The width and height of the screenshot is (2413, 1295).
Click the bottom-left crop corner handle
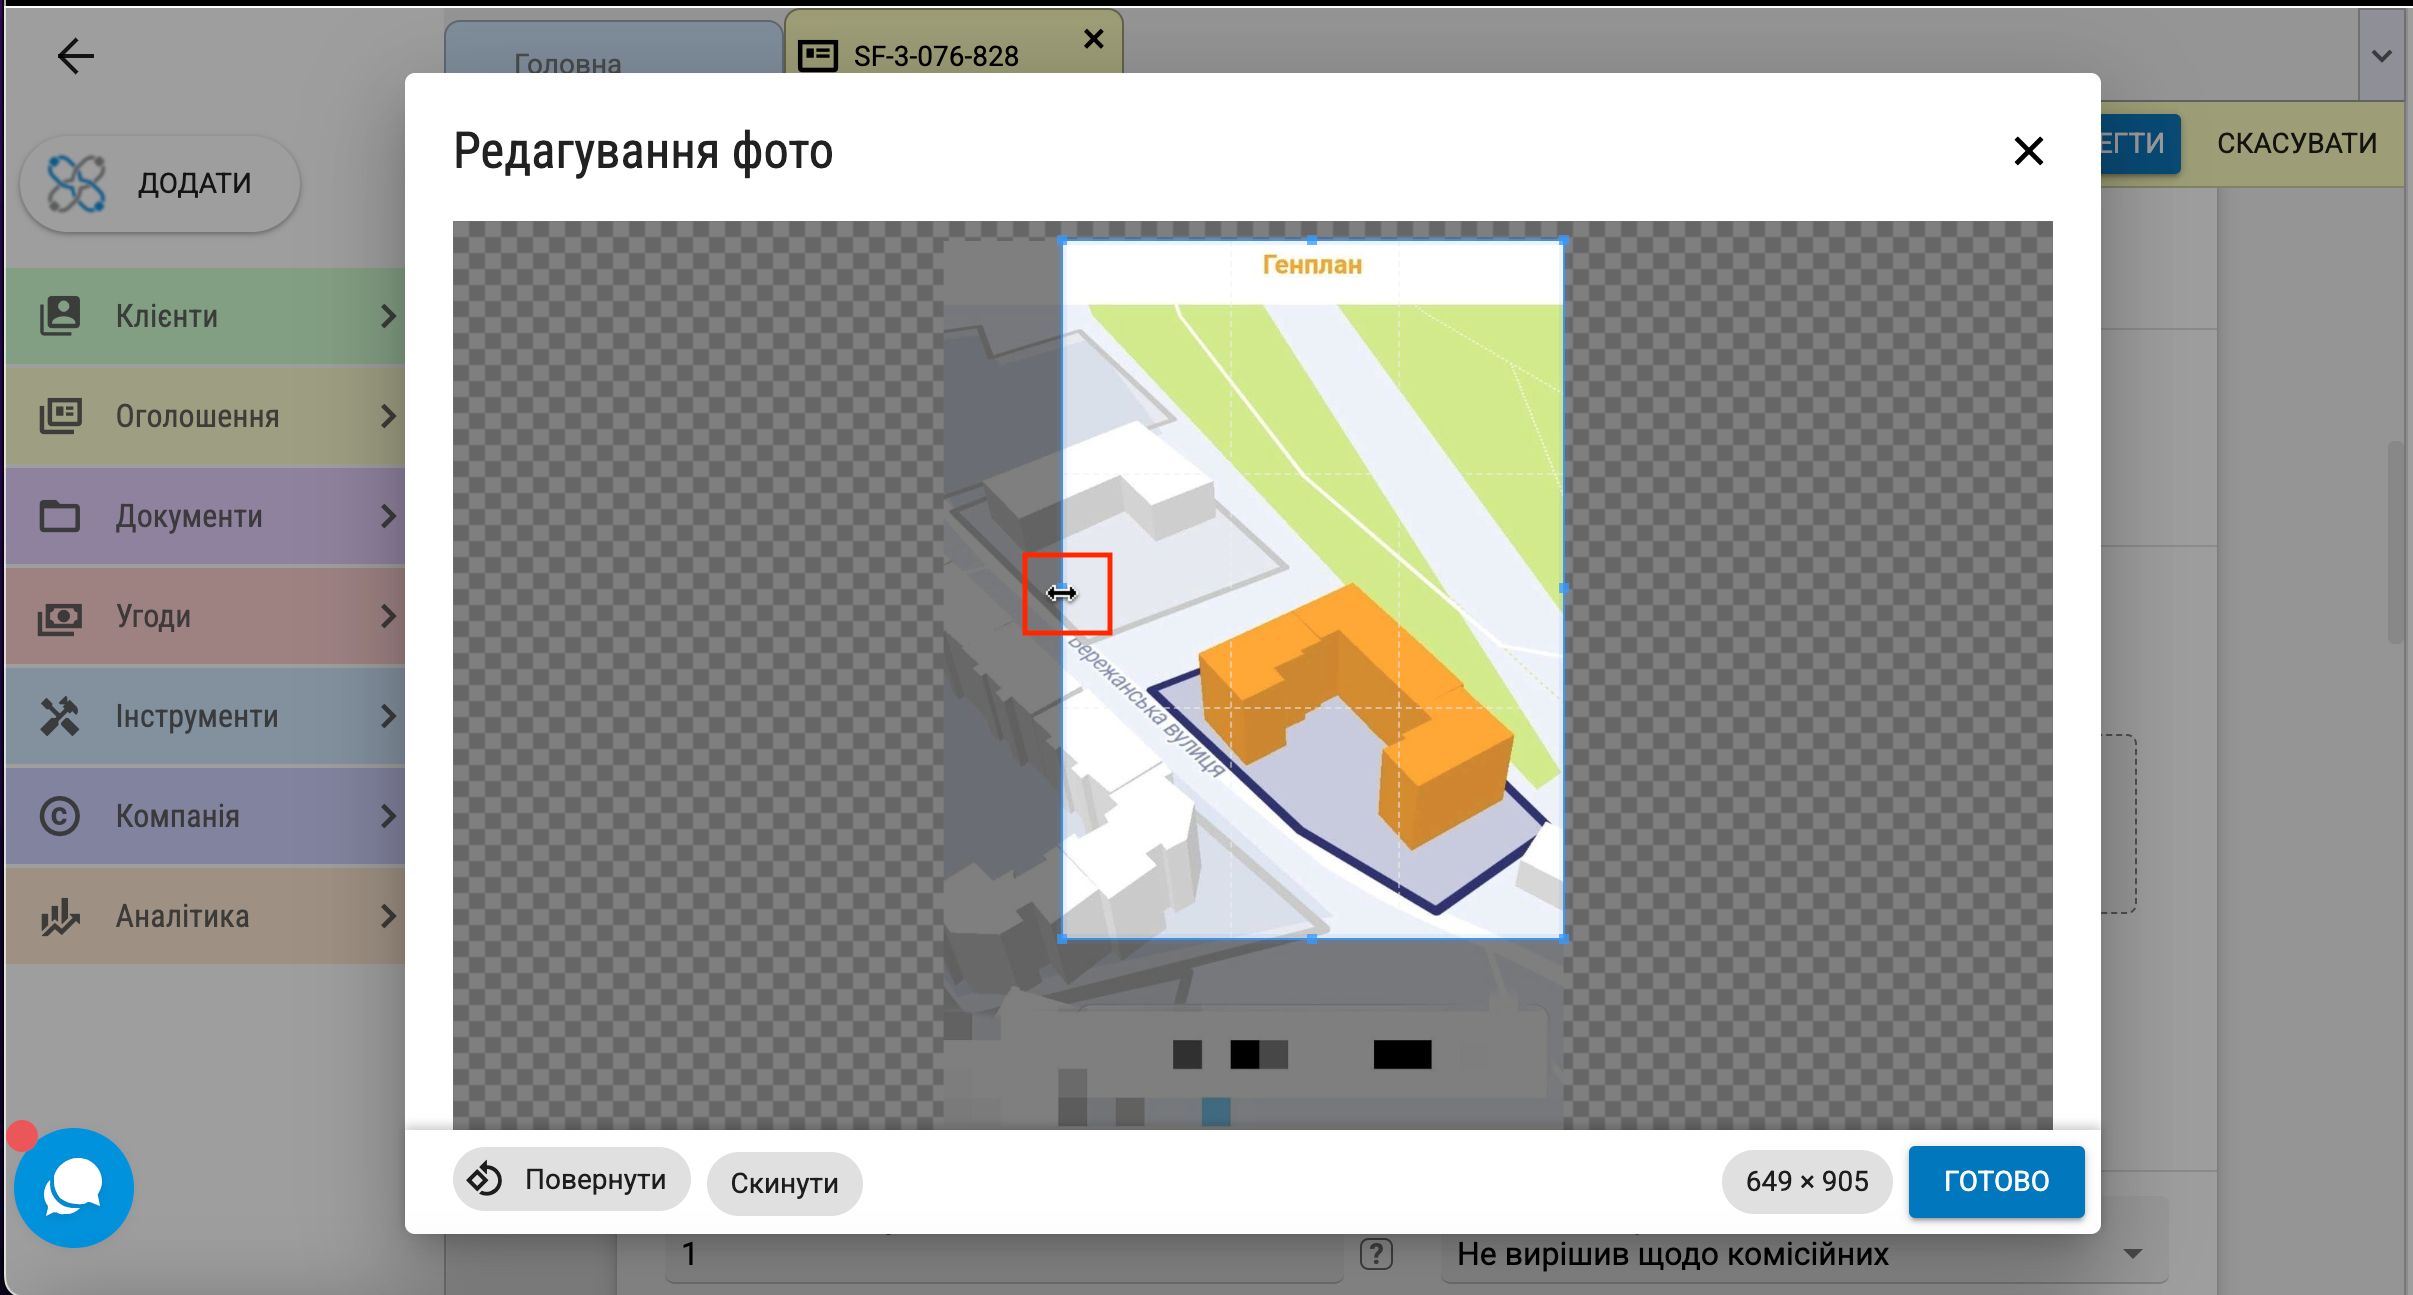[x=1062, y=938]
